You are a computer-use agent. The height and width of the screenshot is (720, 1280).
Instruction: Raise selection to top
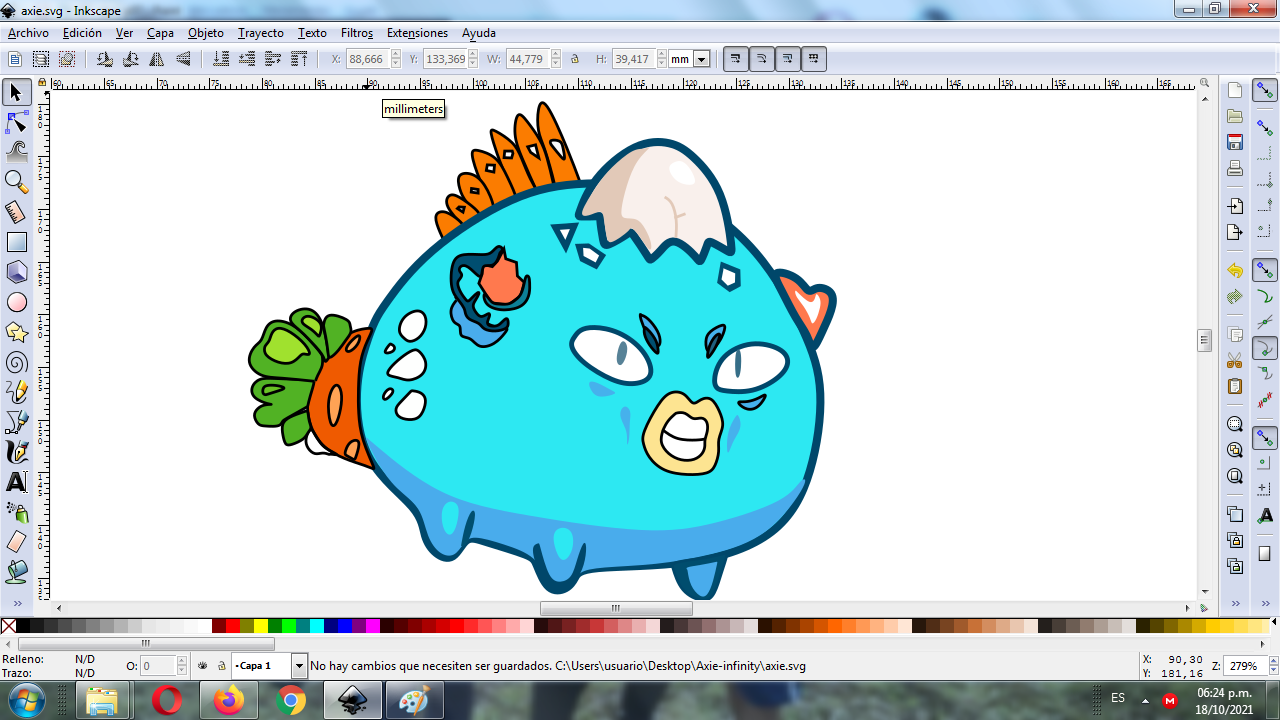[x=299, y=59]
